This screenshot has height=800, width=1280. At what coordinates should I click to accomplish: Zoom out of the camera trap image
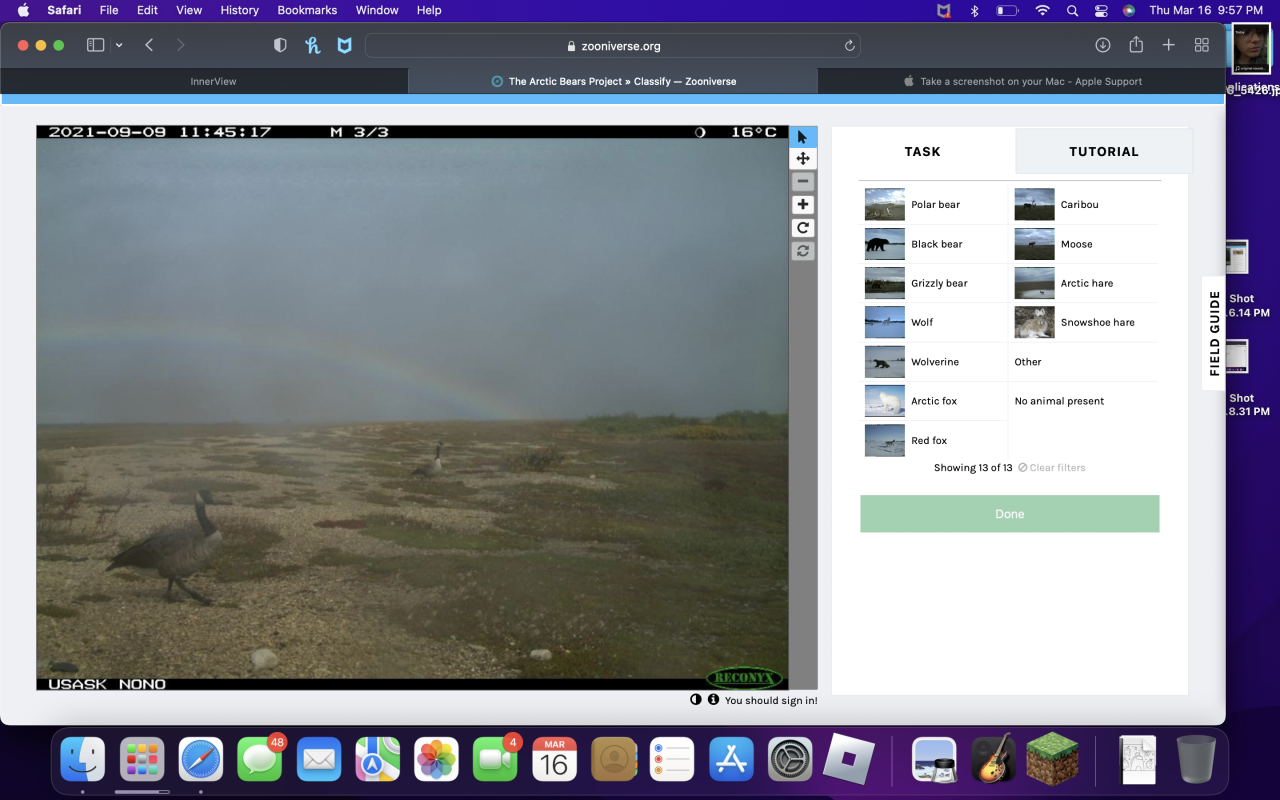(x=803, y=182)
